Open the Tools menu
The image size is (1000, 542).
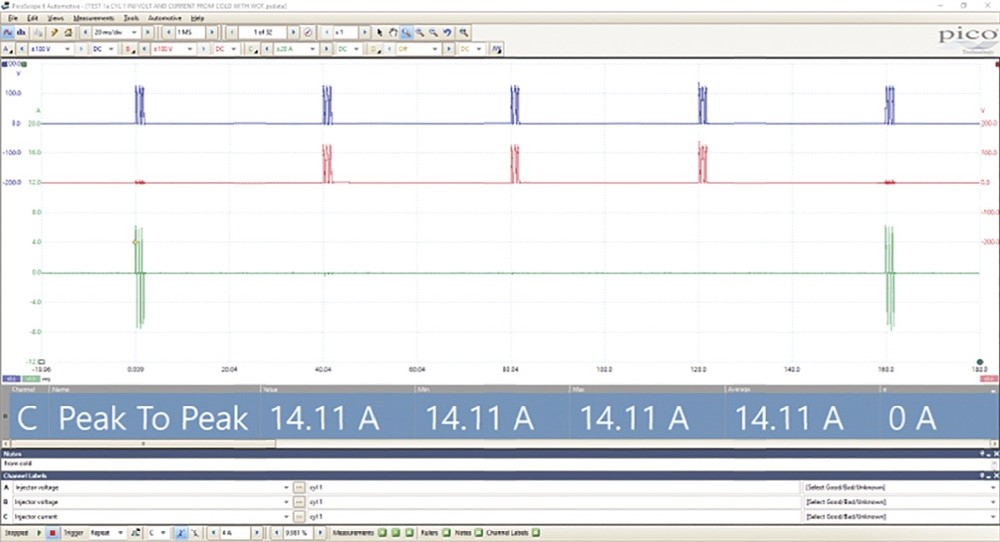tap(131, 18)
